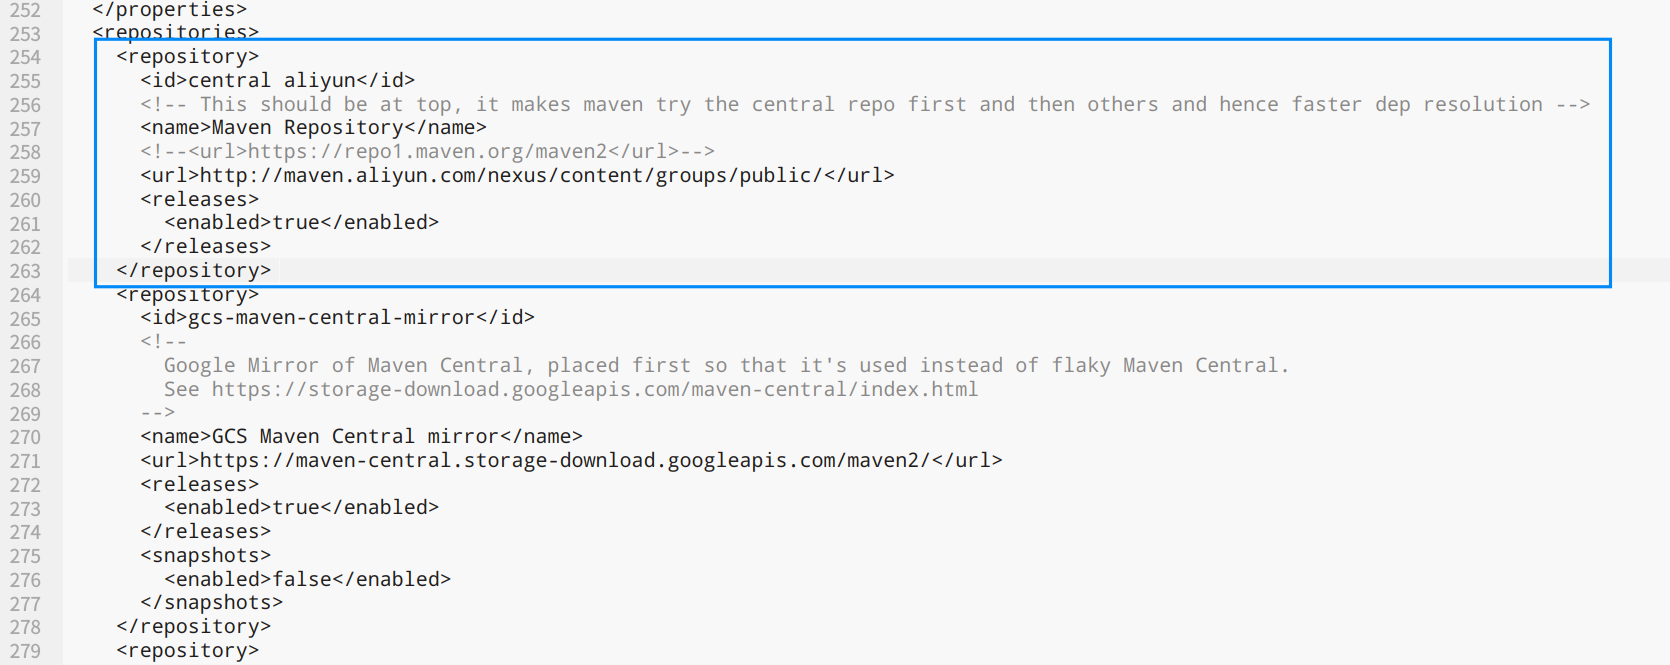
Task: Place cursor on the gcs-maven-central-mirror id
Action: click(331, 318)
